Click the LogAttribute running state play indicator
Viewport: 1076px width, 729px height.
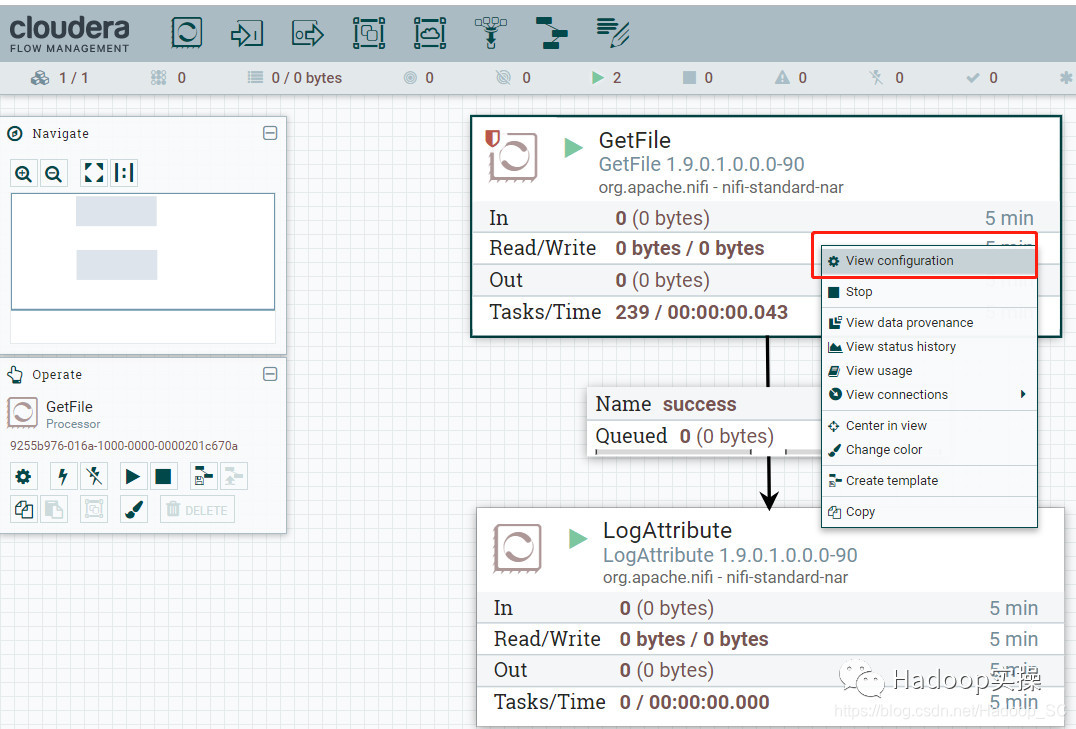[x=578, y=539]
